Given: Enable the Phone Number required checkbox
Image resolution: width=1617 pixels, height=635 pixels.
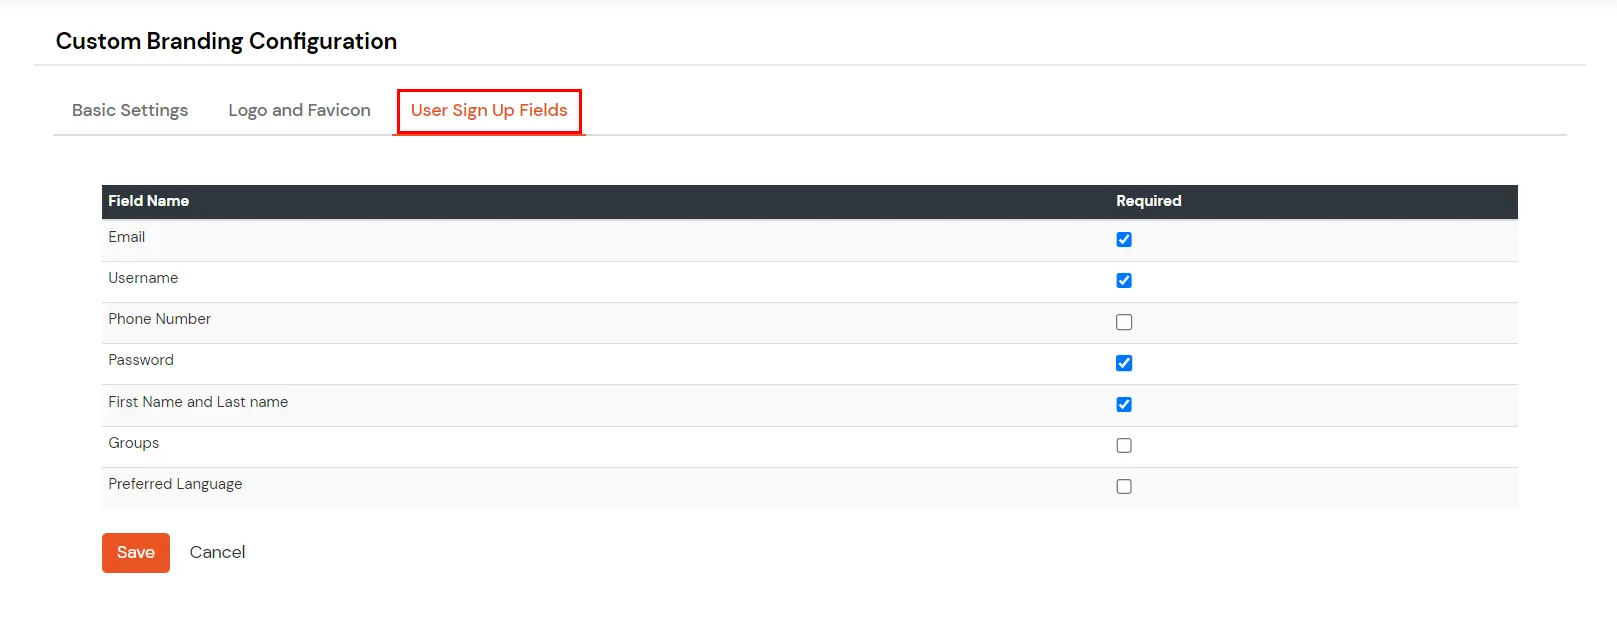Looking at the screenshot, I should 1123,322.
